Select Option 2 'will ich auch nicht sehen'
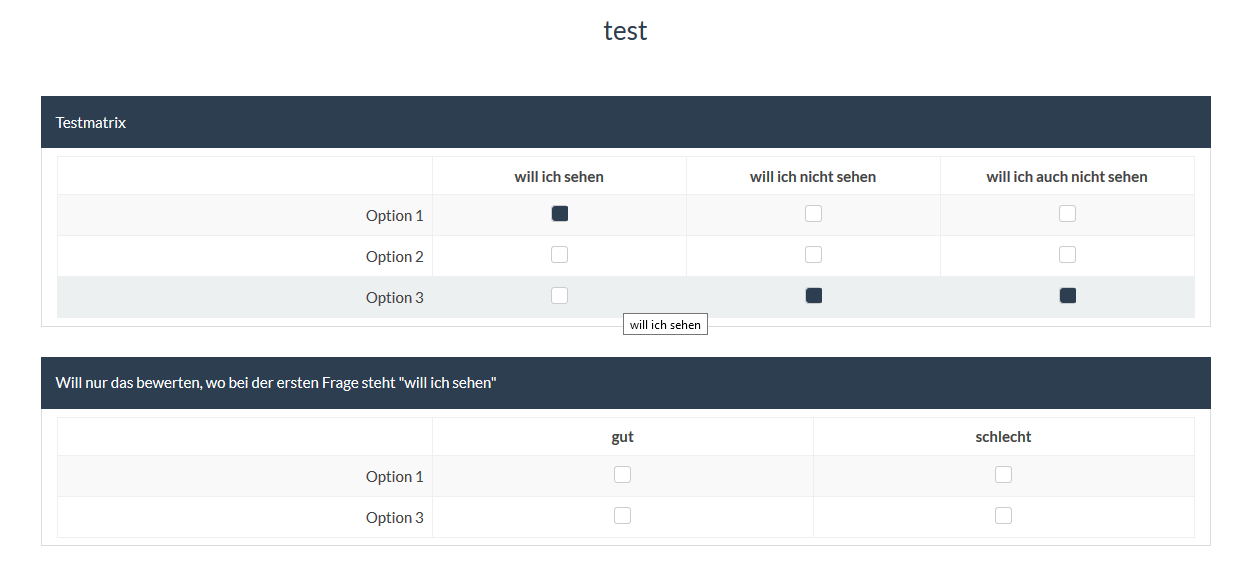 pos(1067,255)
